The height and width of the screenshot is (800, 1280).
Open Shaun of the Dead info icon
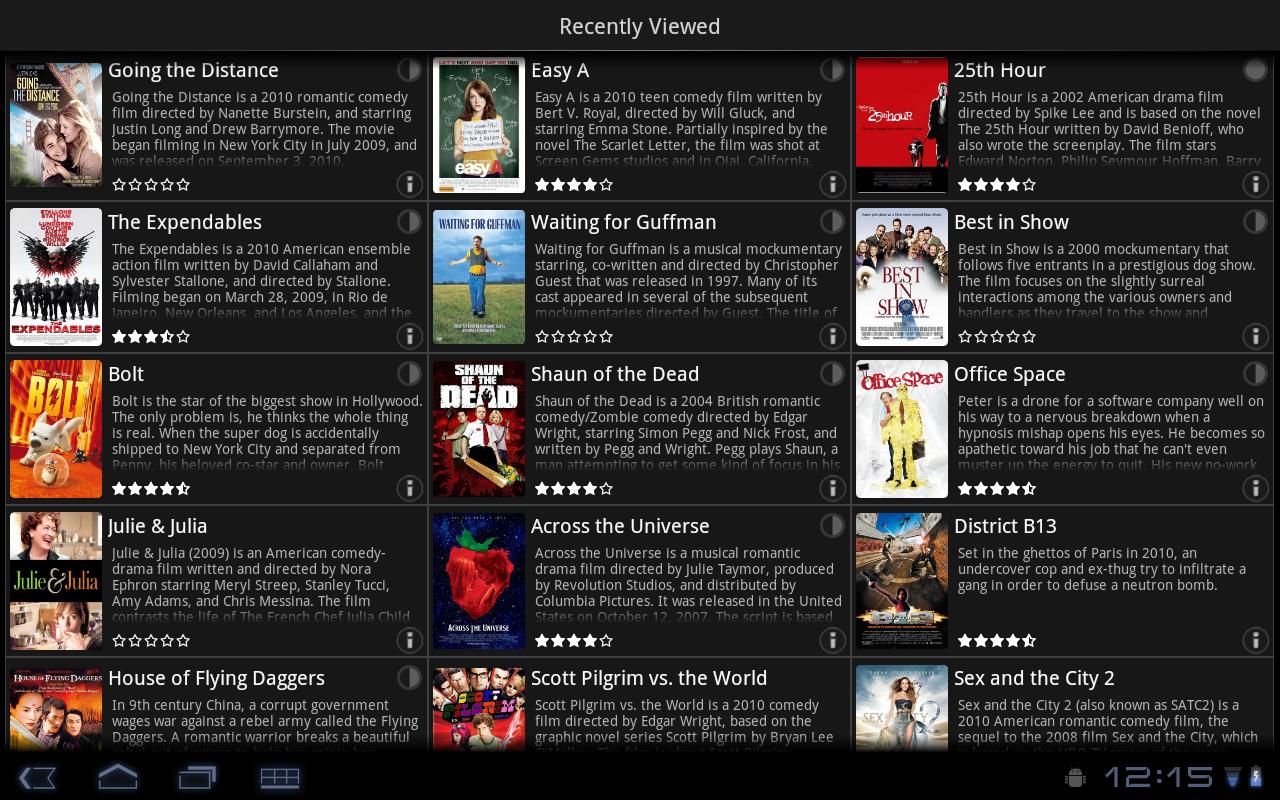832,488
